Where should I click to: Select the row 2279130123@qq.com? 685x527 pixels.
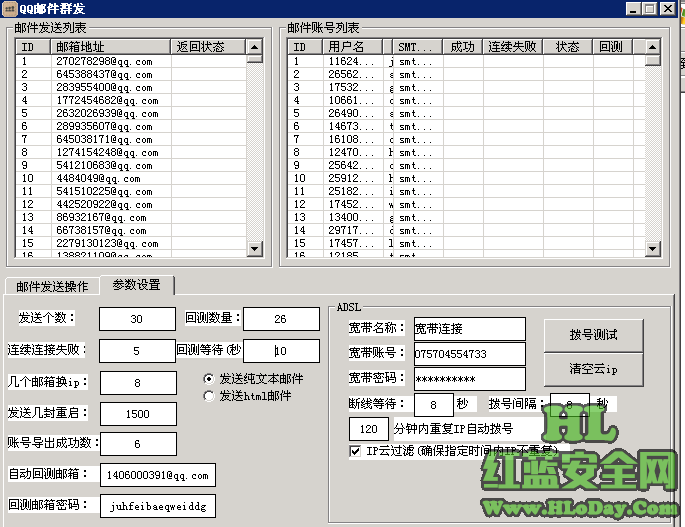click(x=131, y=243)
